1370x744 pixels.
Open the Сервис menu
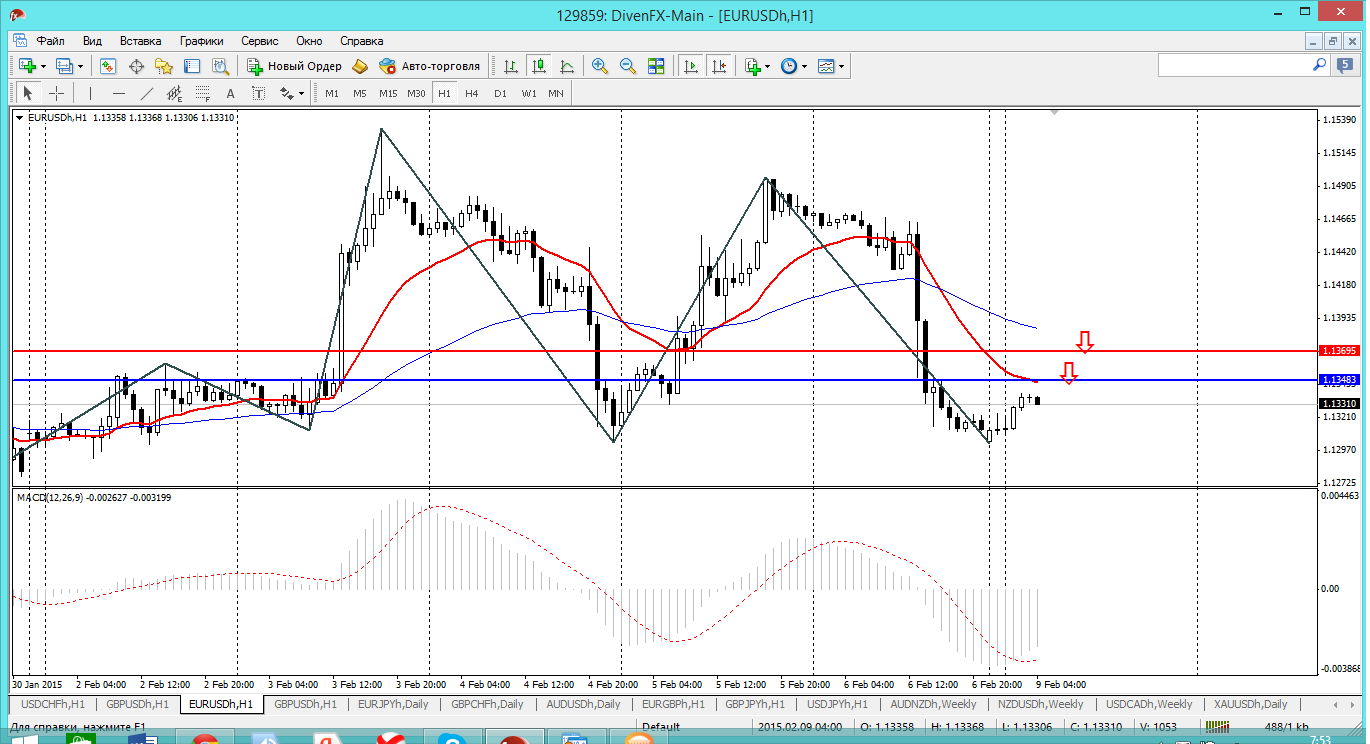[x=260, y=41]
